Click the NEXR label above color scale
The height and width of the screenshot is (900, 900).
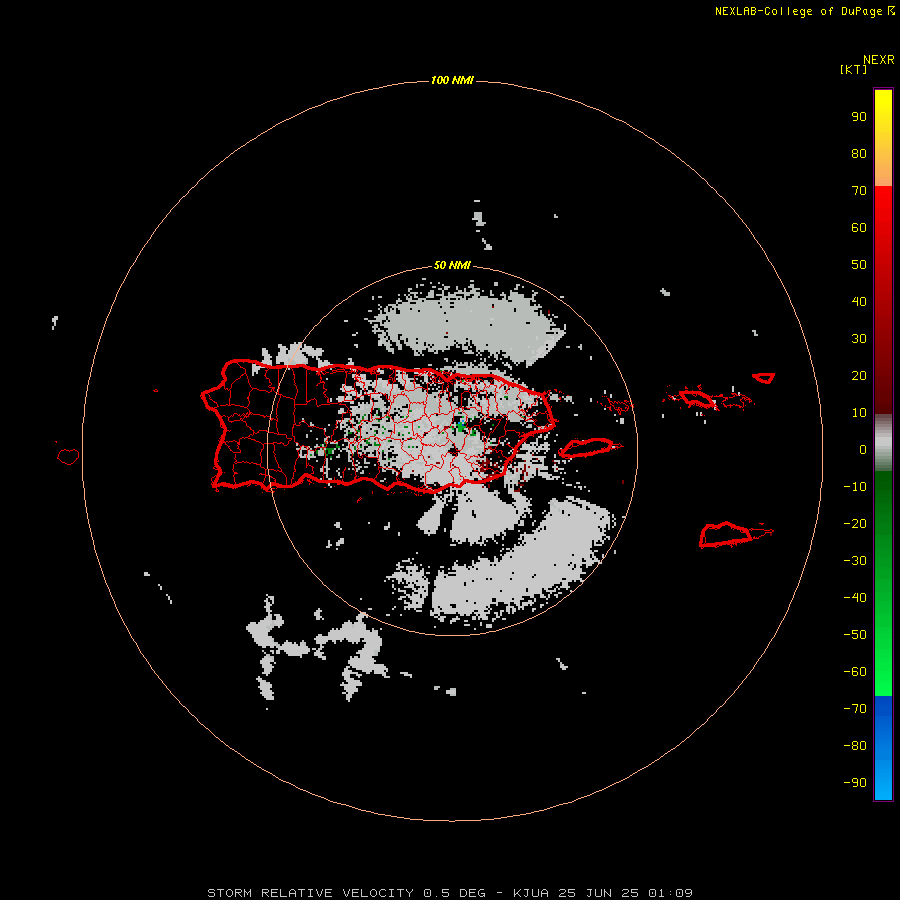pos(879,60)
